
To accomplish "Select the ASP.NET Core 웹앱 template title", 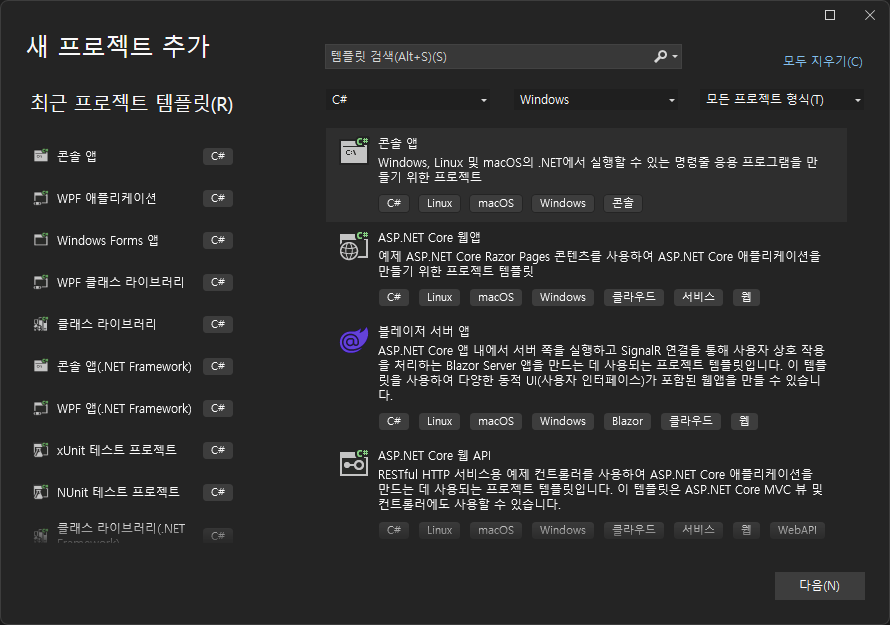I will coord(429,237).
